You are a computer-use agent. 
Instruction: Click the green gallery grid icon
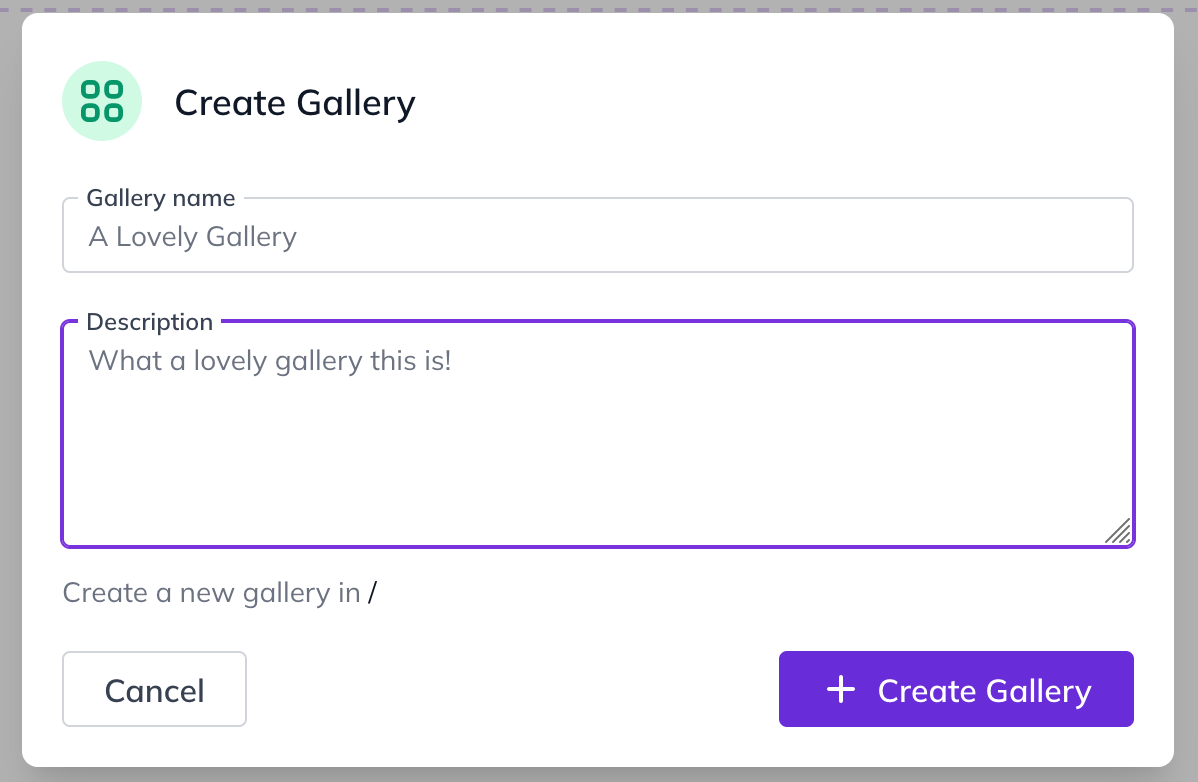point(102,101)
